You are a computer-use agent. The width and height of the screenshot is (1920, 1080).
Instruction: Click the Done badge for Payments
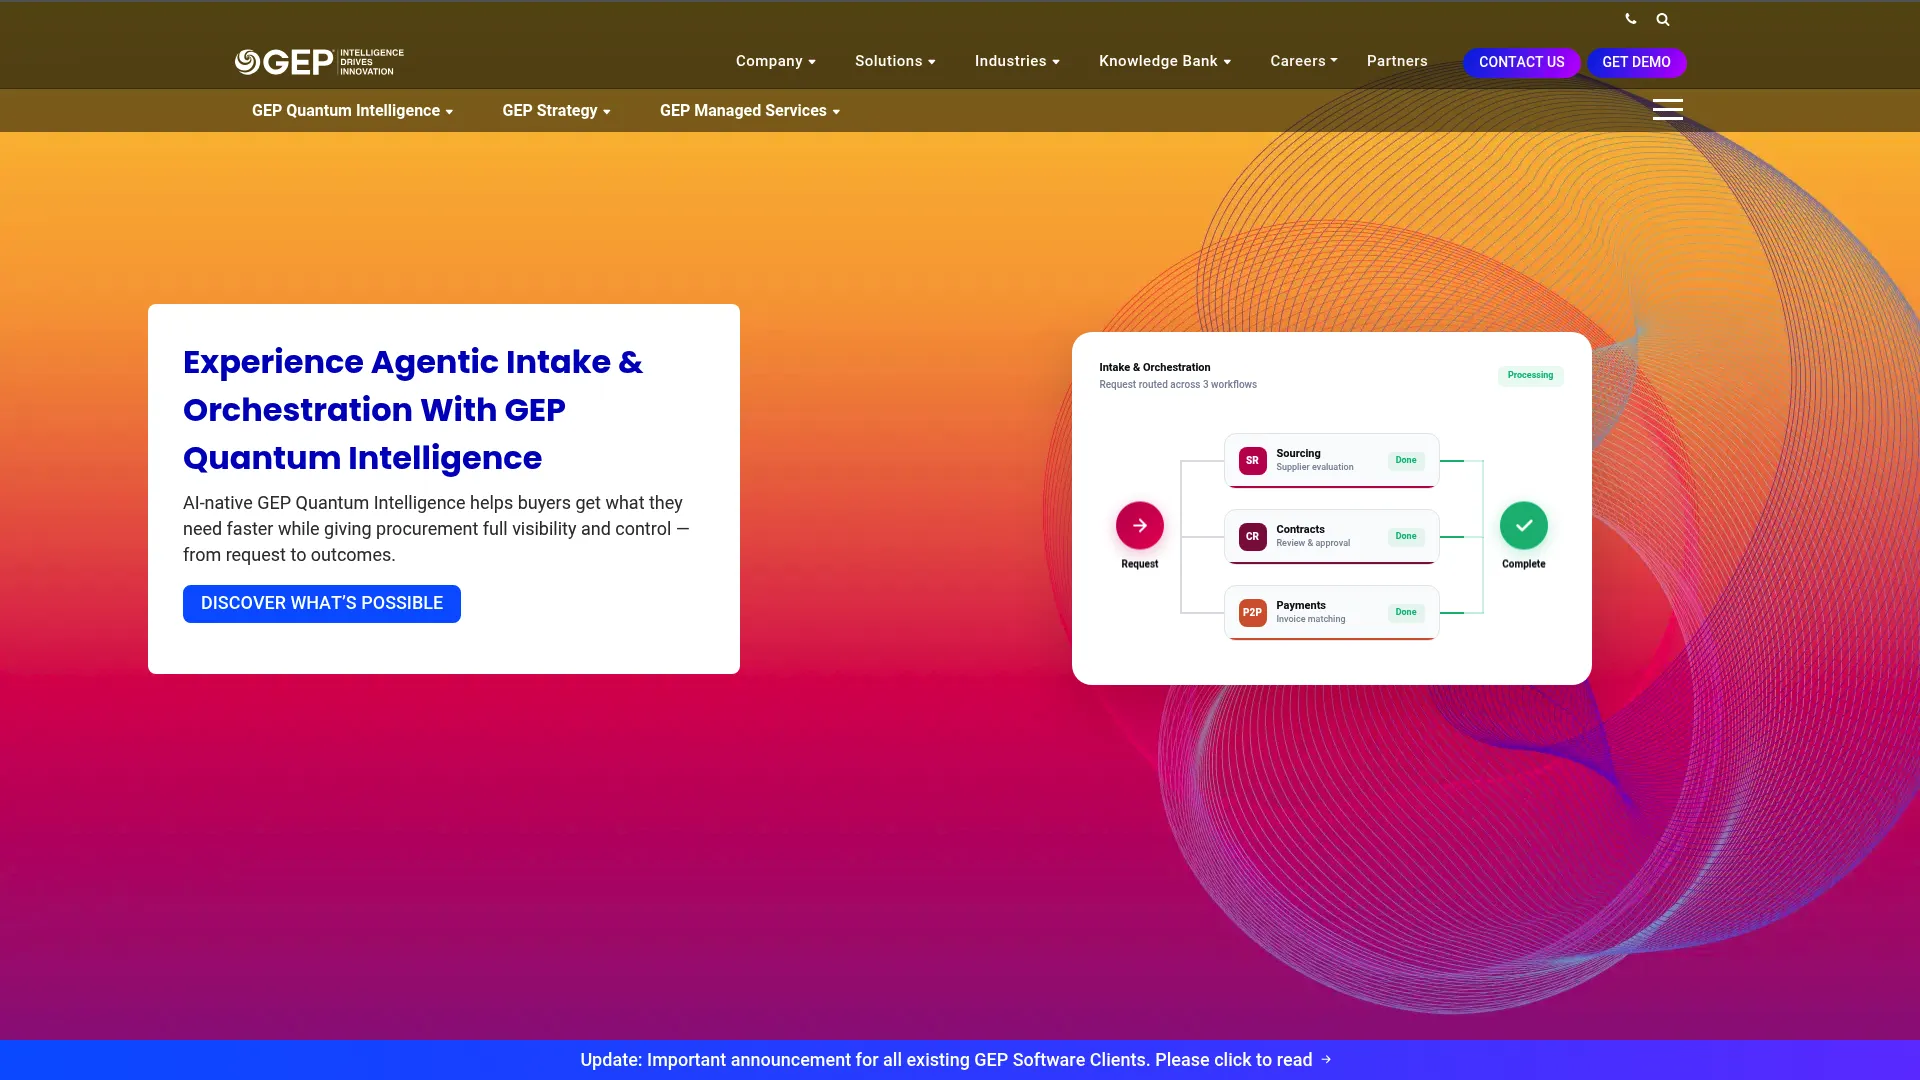(x=1406, y=613)
